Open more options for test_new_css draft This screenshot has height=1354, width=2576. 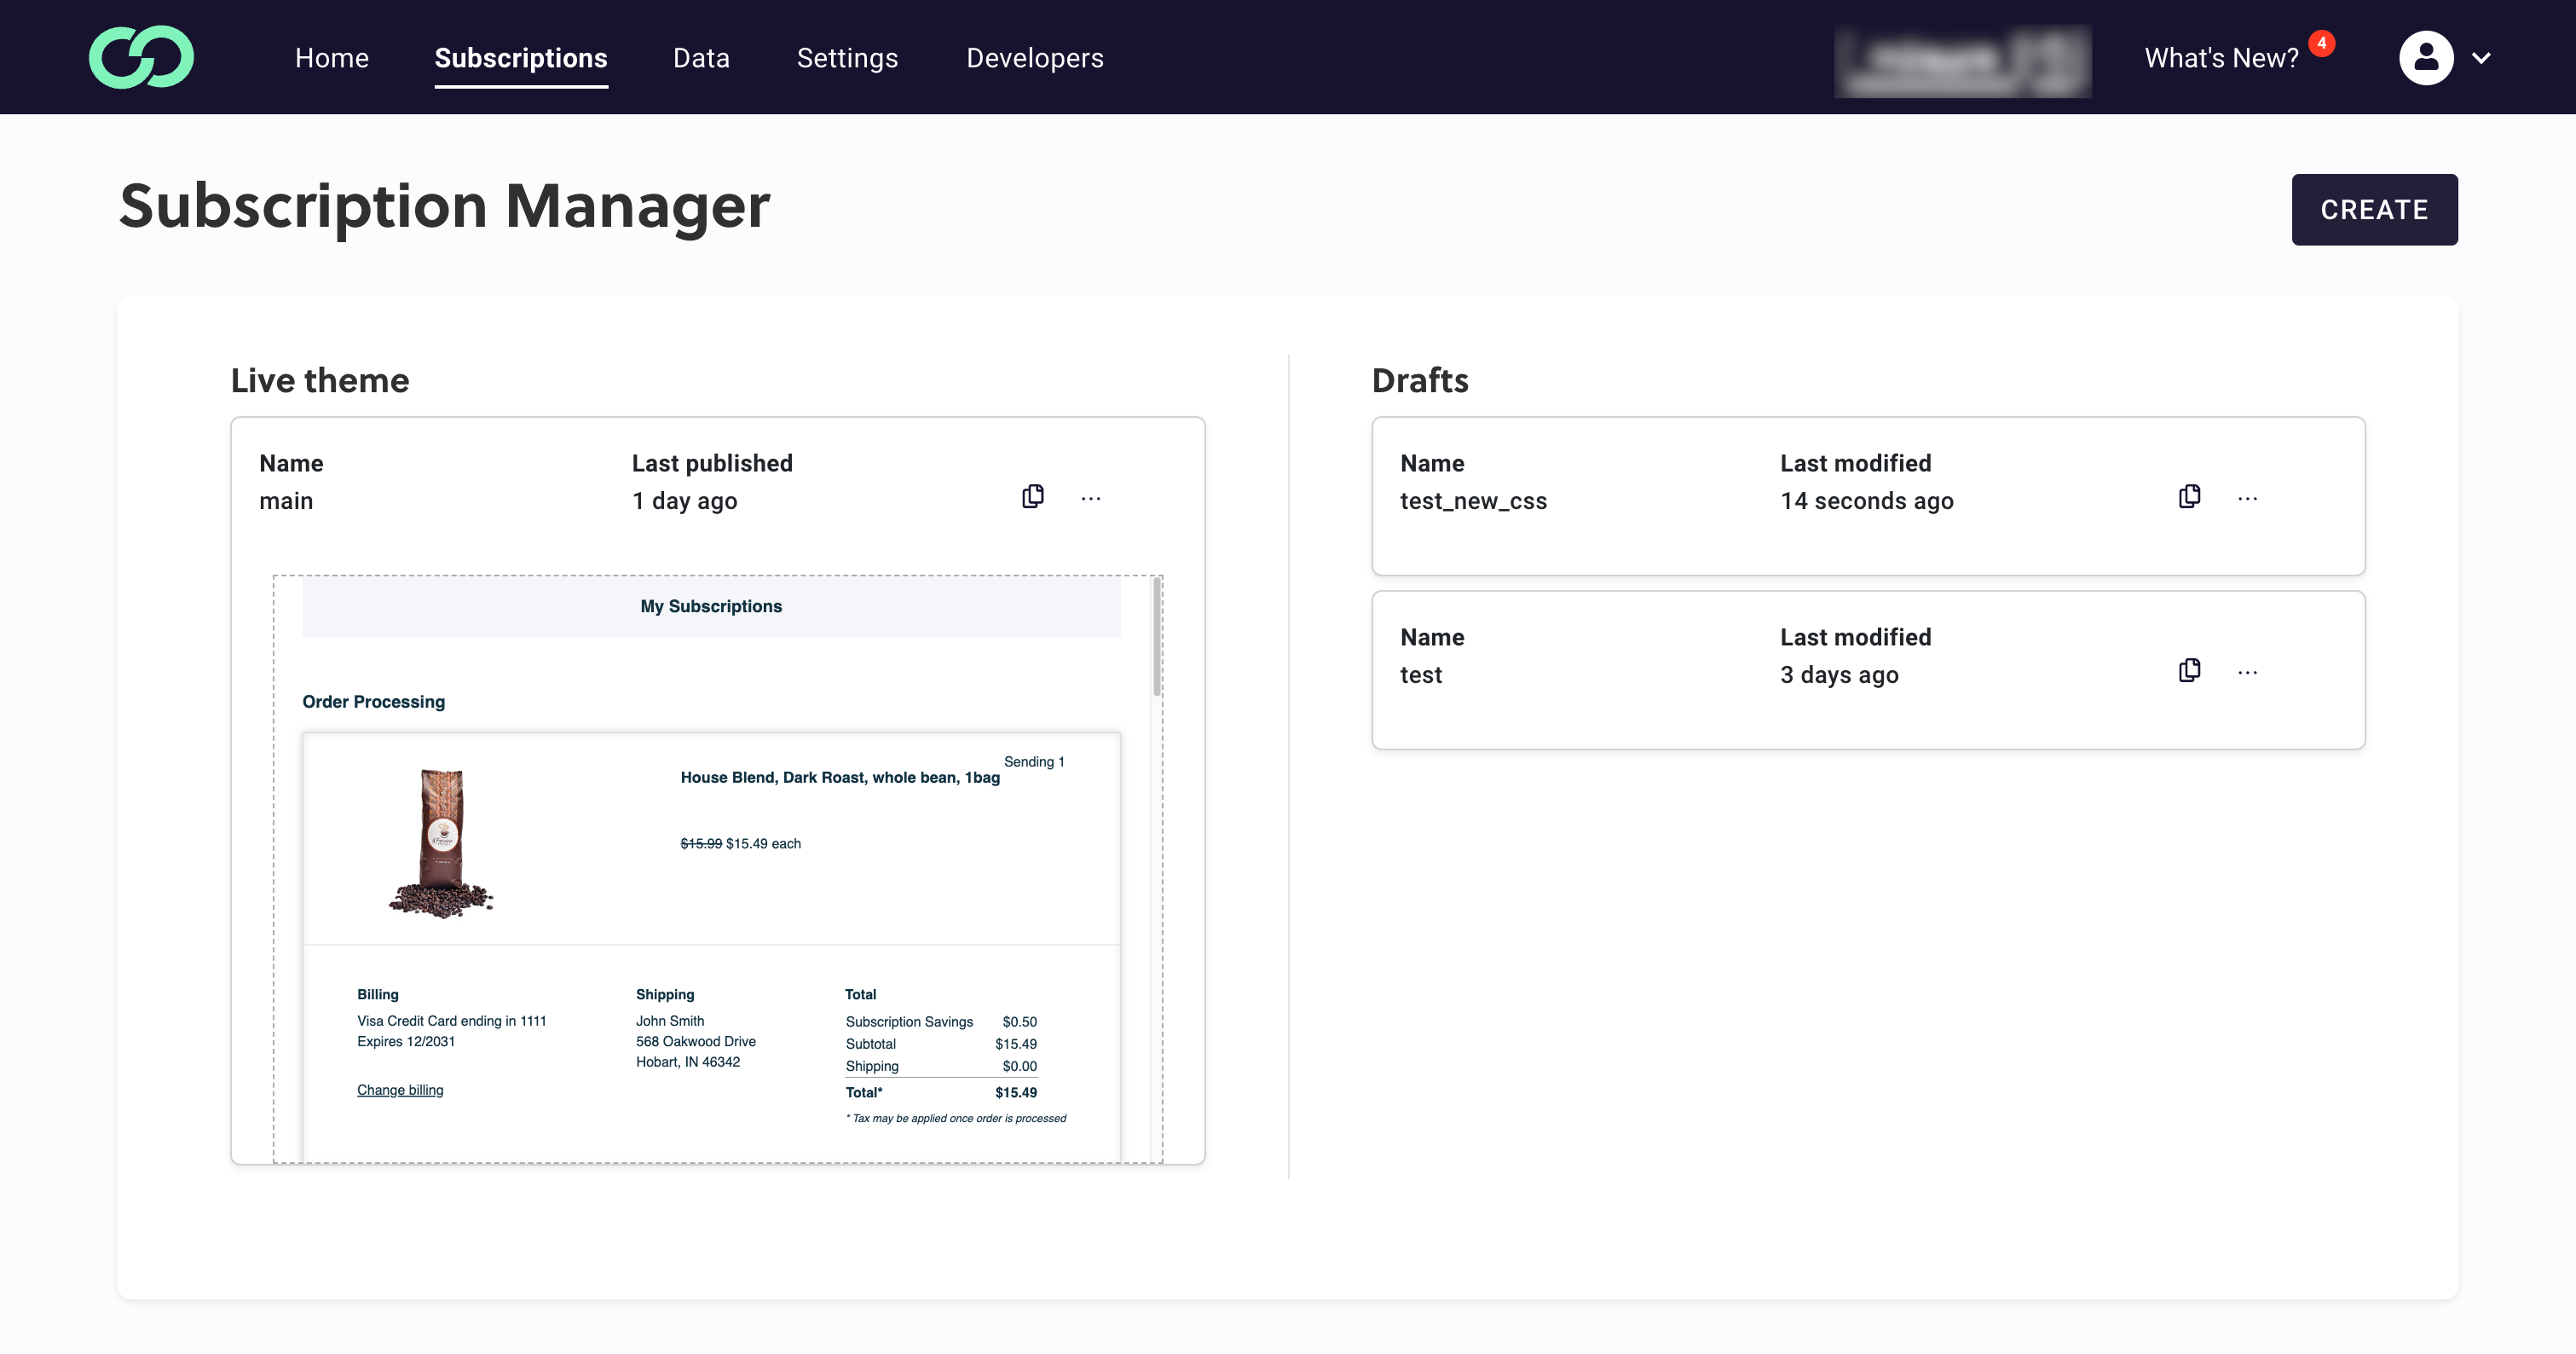tap(2247, 498)
